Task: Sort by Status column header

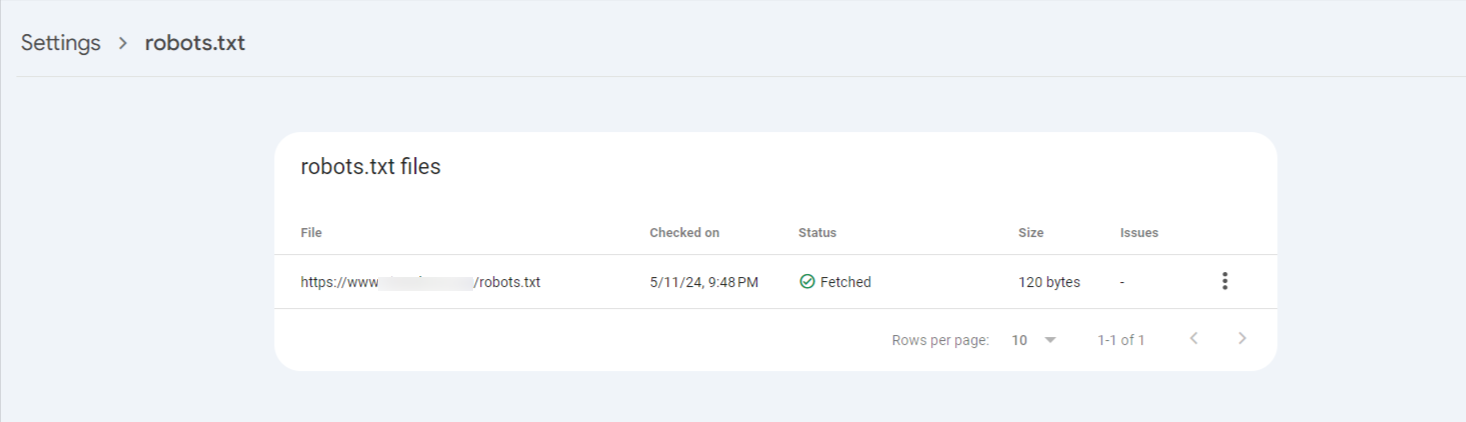Action: click(817, 232)
